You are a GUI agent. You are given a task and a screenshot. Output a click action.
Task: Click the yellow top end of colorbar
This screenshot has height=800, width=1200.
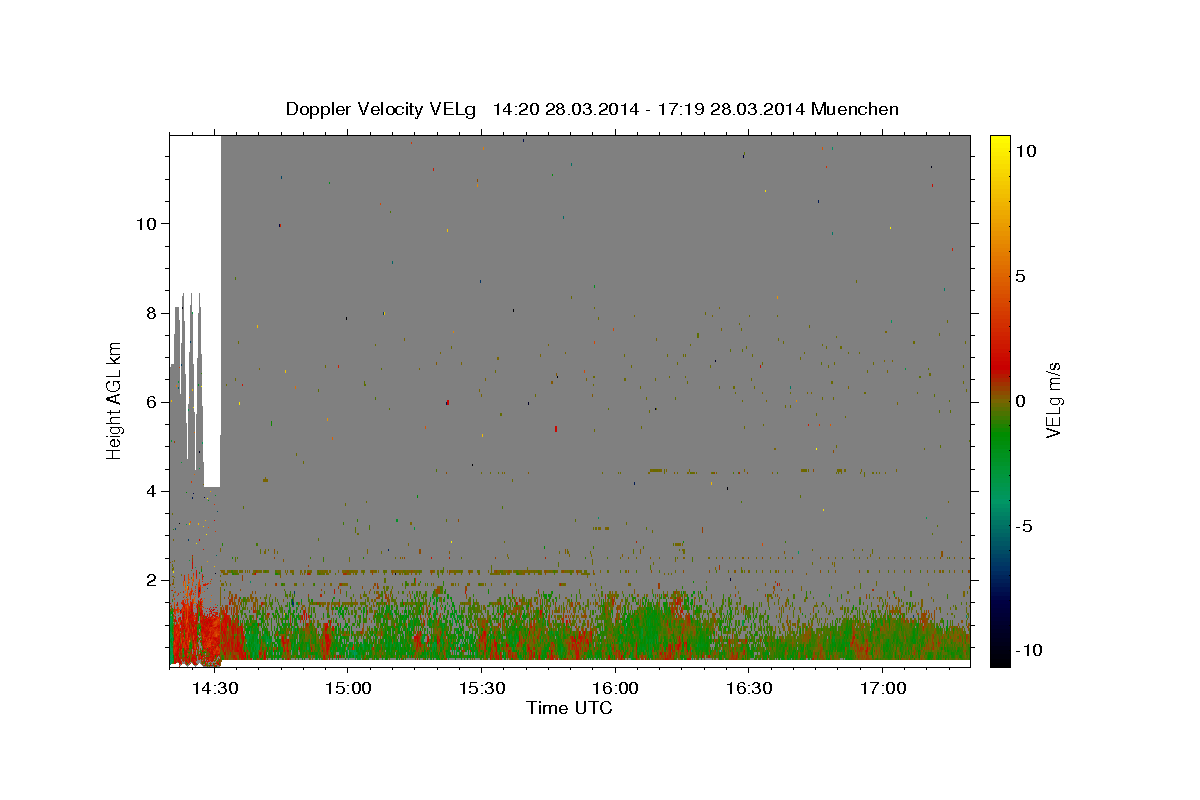click(1000, 145)
